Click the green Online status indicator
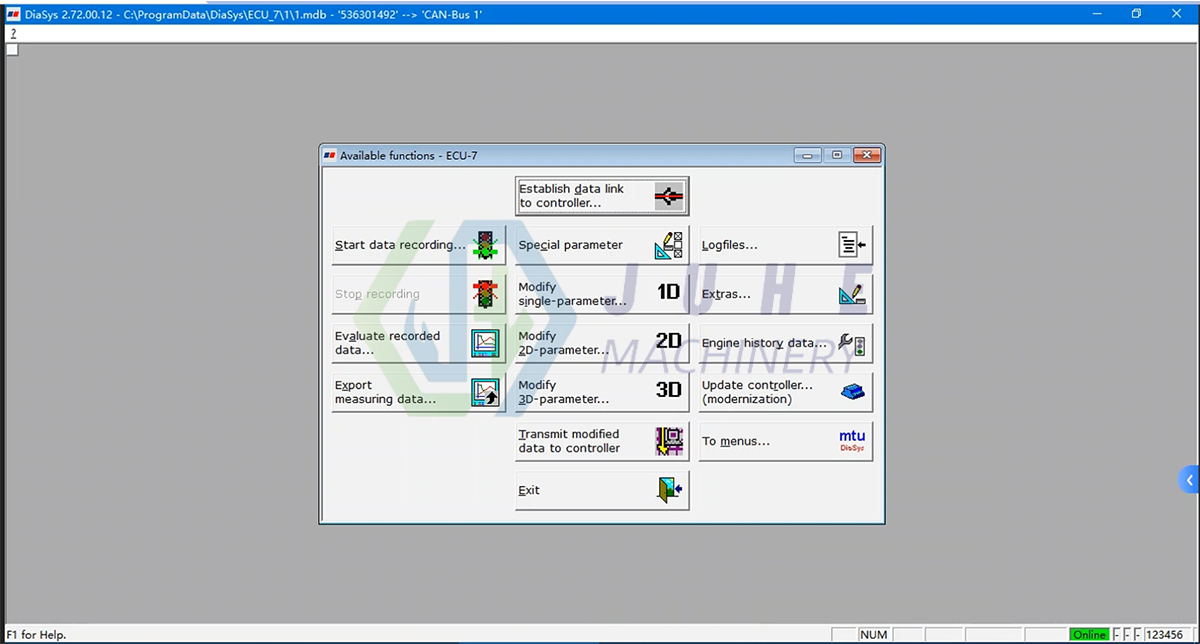The height and width of the screenshot is (644, 1200). tap(1088, 635)
